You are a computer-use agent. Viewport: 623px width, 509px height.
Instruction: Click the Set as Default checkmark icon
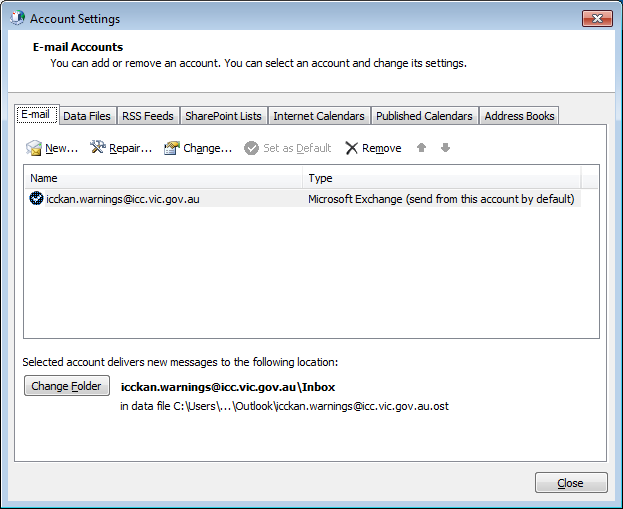(x=252, y=148)
